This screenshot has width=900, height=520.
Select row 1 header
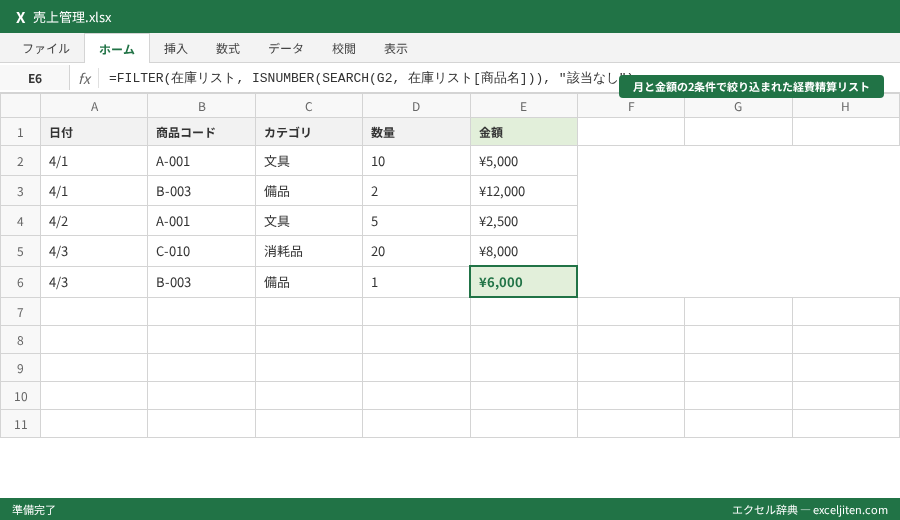coord(20,133)
